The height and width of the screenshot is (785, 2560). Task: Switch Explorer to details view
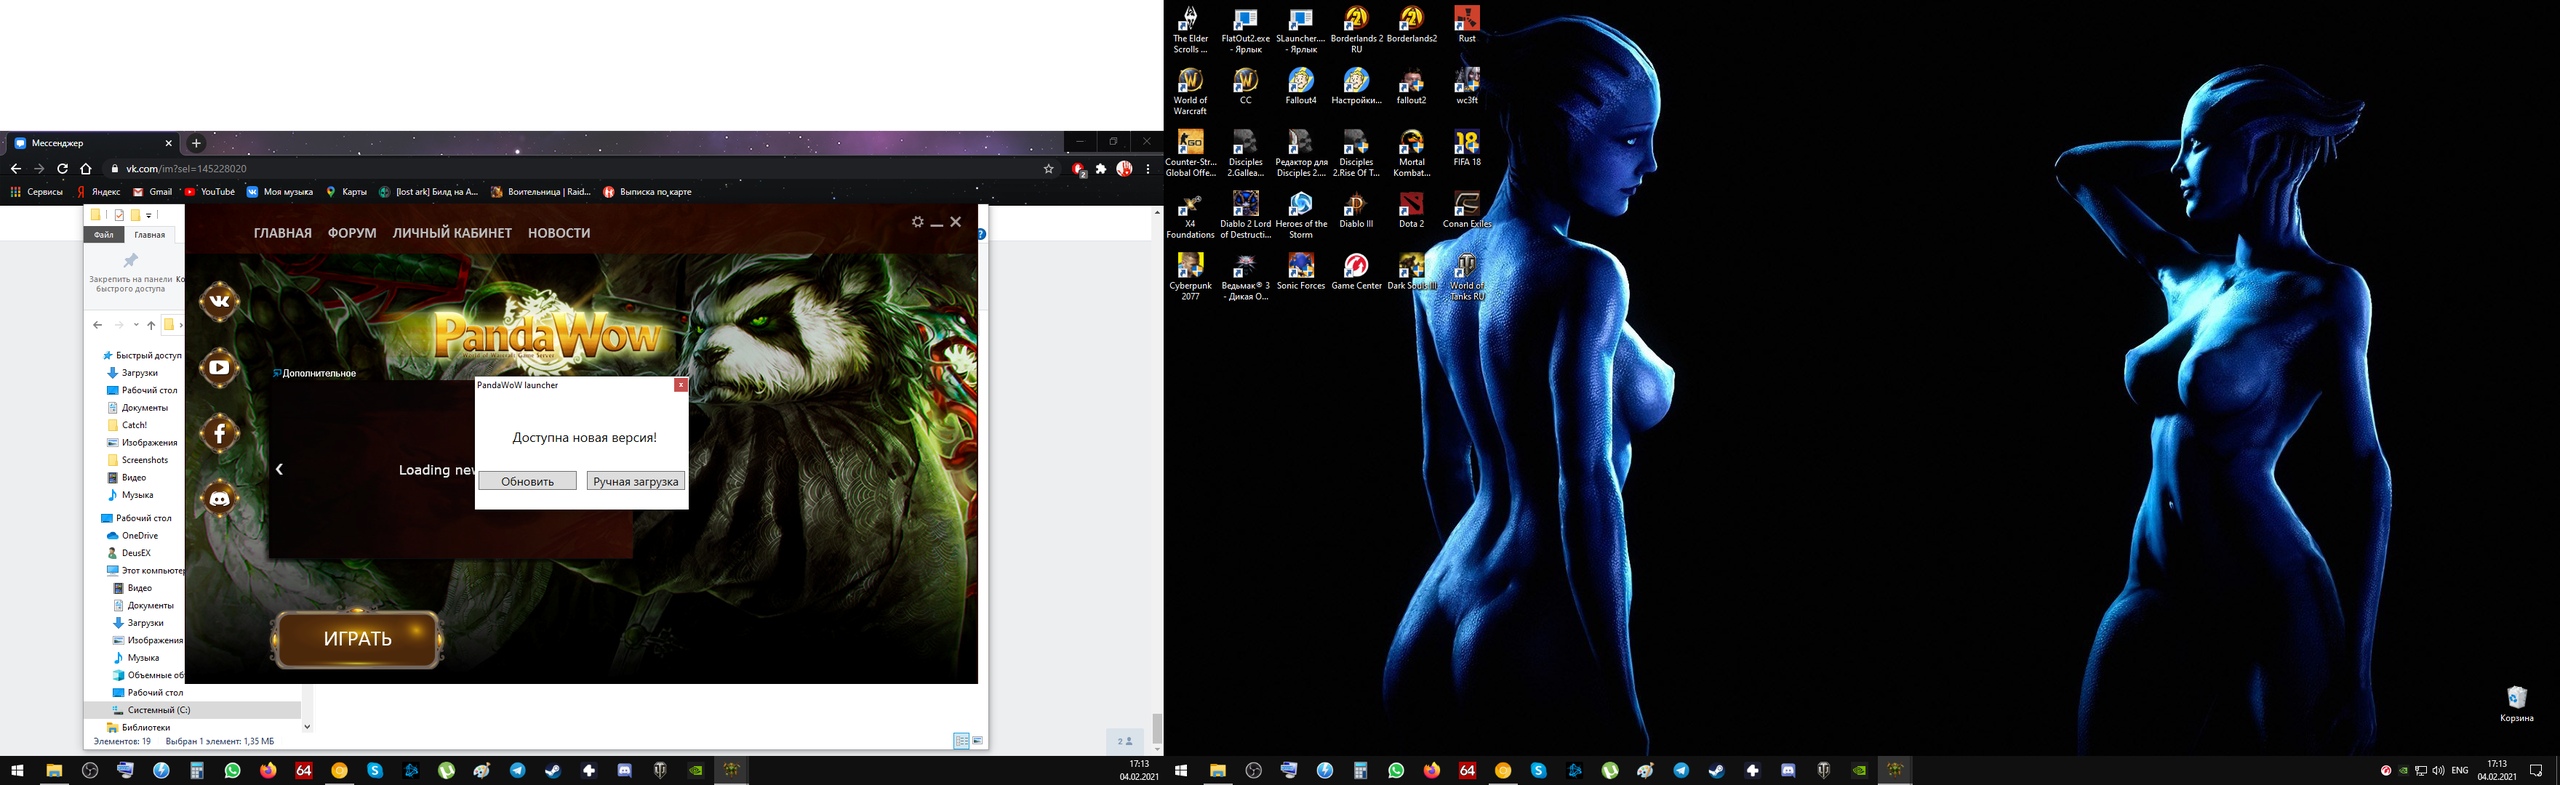[x=961, y=741]
